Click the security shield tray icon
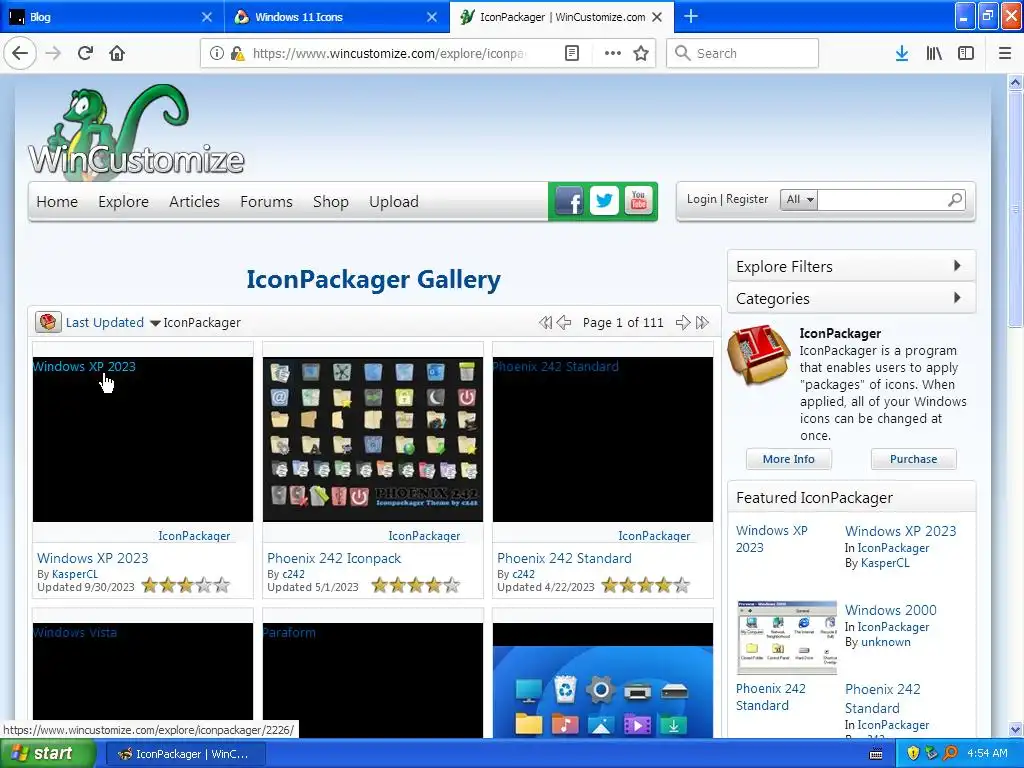 (913, 754)
